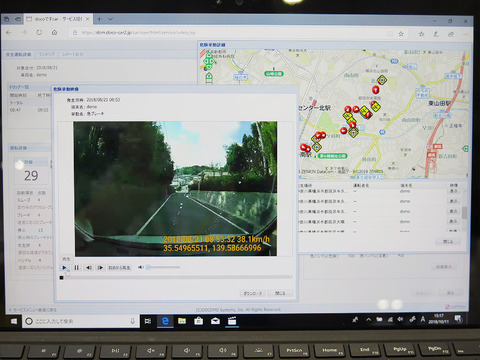Open Microsoft Edge from taskbar
Image resolution: width=480 pixels, height=360 pixels.
(x=165, y=321)
